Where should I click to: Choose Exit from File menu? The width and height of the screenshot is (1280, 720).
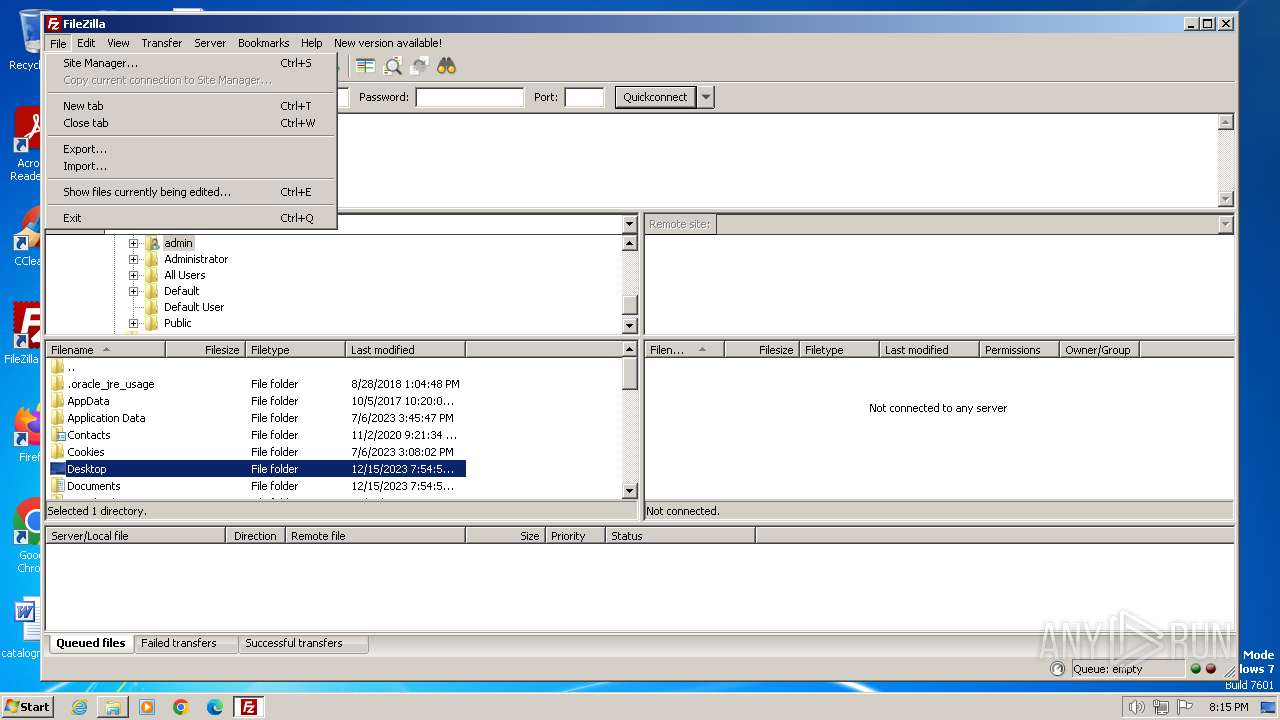[190, 218]
